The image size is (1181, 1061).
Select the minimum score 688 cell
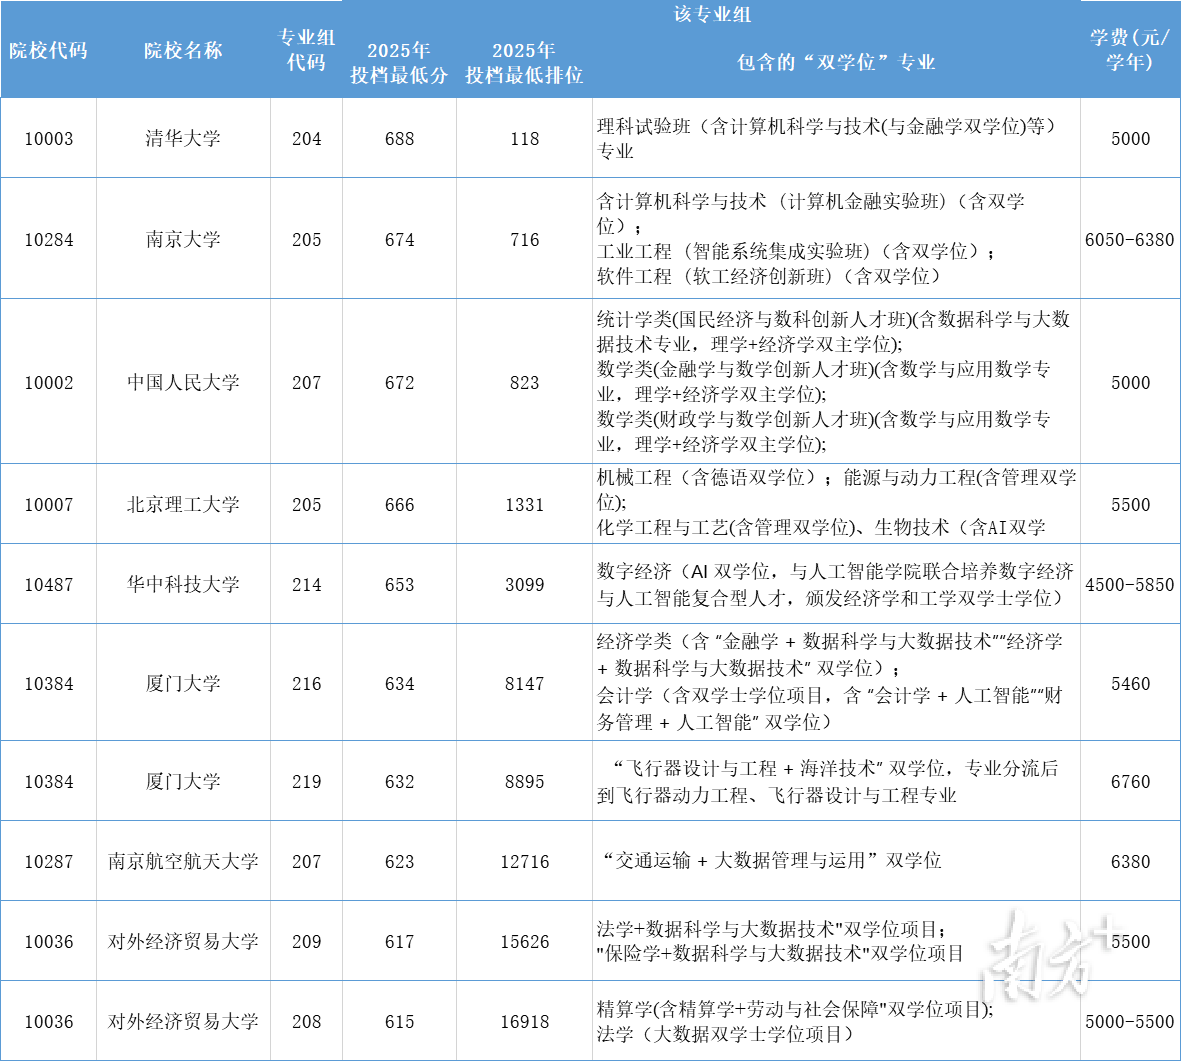pos(399,139)
